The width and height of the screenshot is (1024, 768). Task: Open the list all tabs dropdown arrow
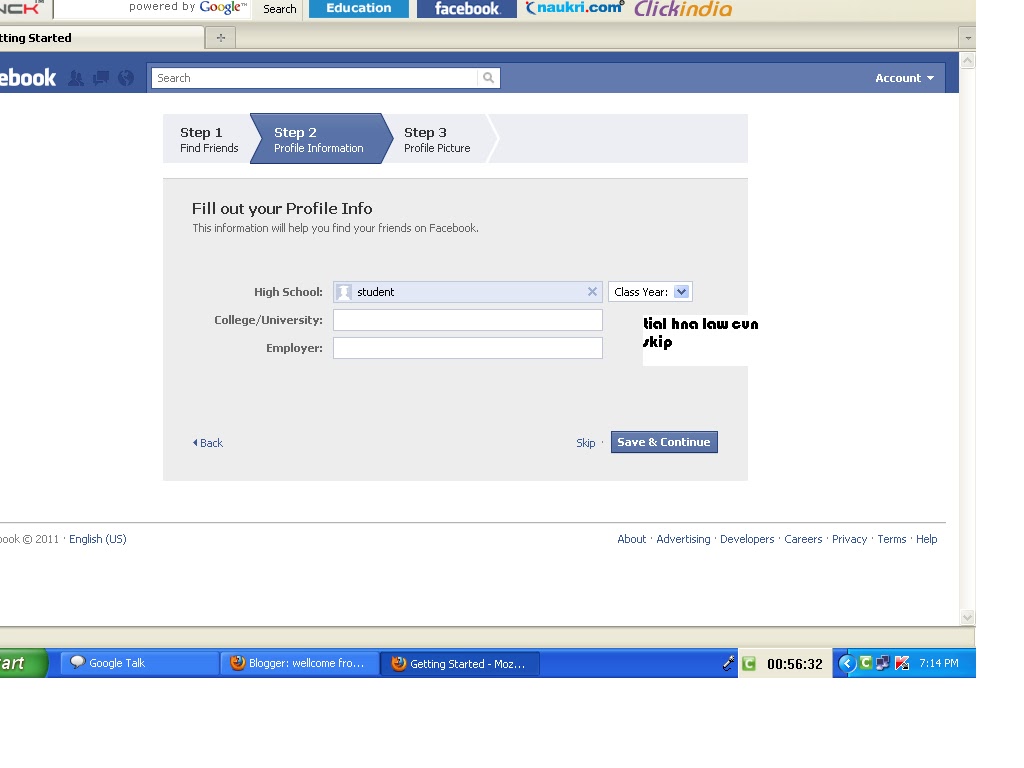tap(968, 38)
